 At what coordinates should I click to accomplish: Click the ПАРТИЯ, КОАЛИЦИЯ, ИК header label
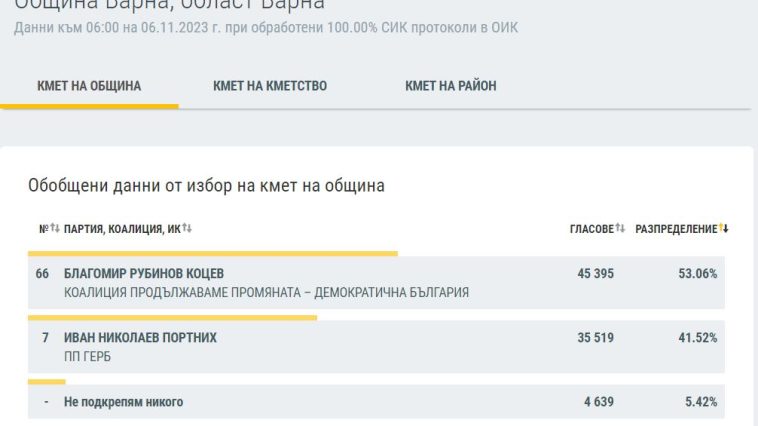(122, 229)
